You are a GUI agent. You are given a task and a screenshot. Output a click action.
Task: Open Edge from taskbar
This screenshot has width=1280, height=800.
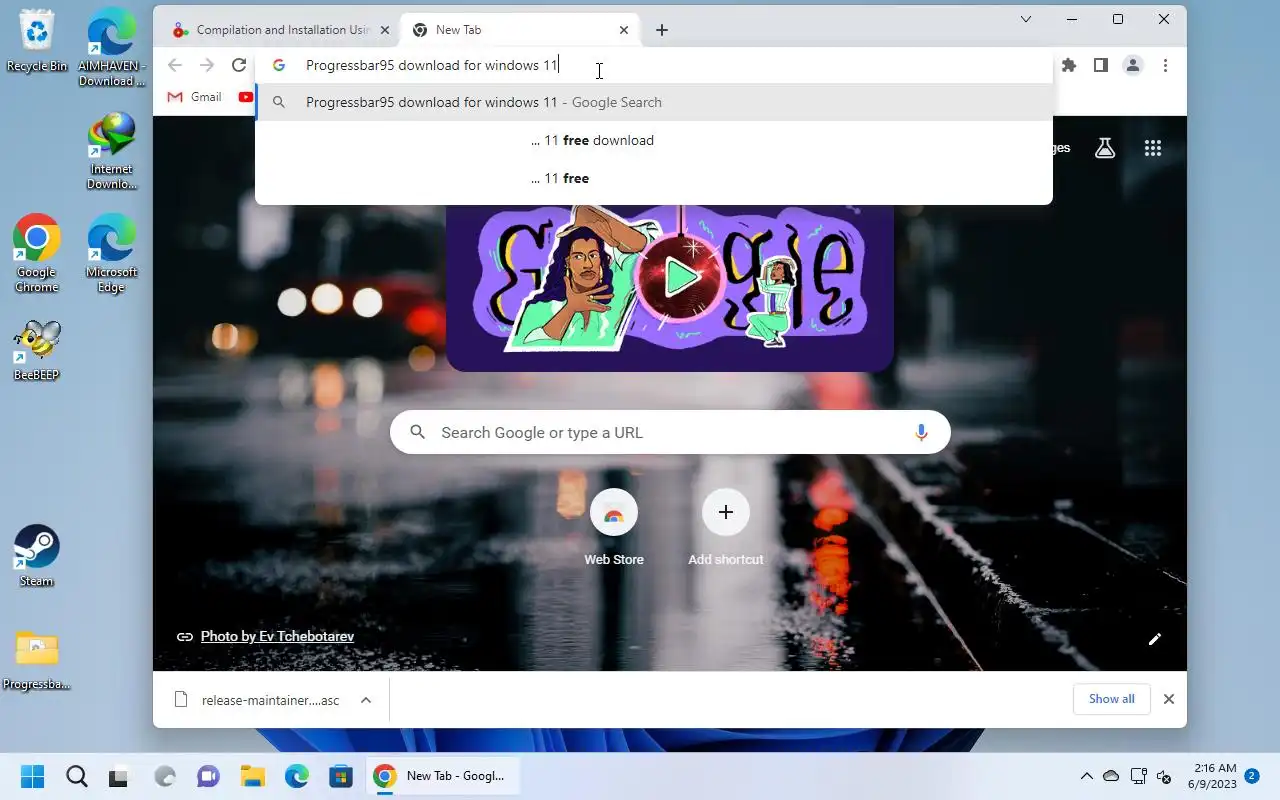[297, 776]
